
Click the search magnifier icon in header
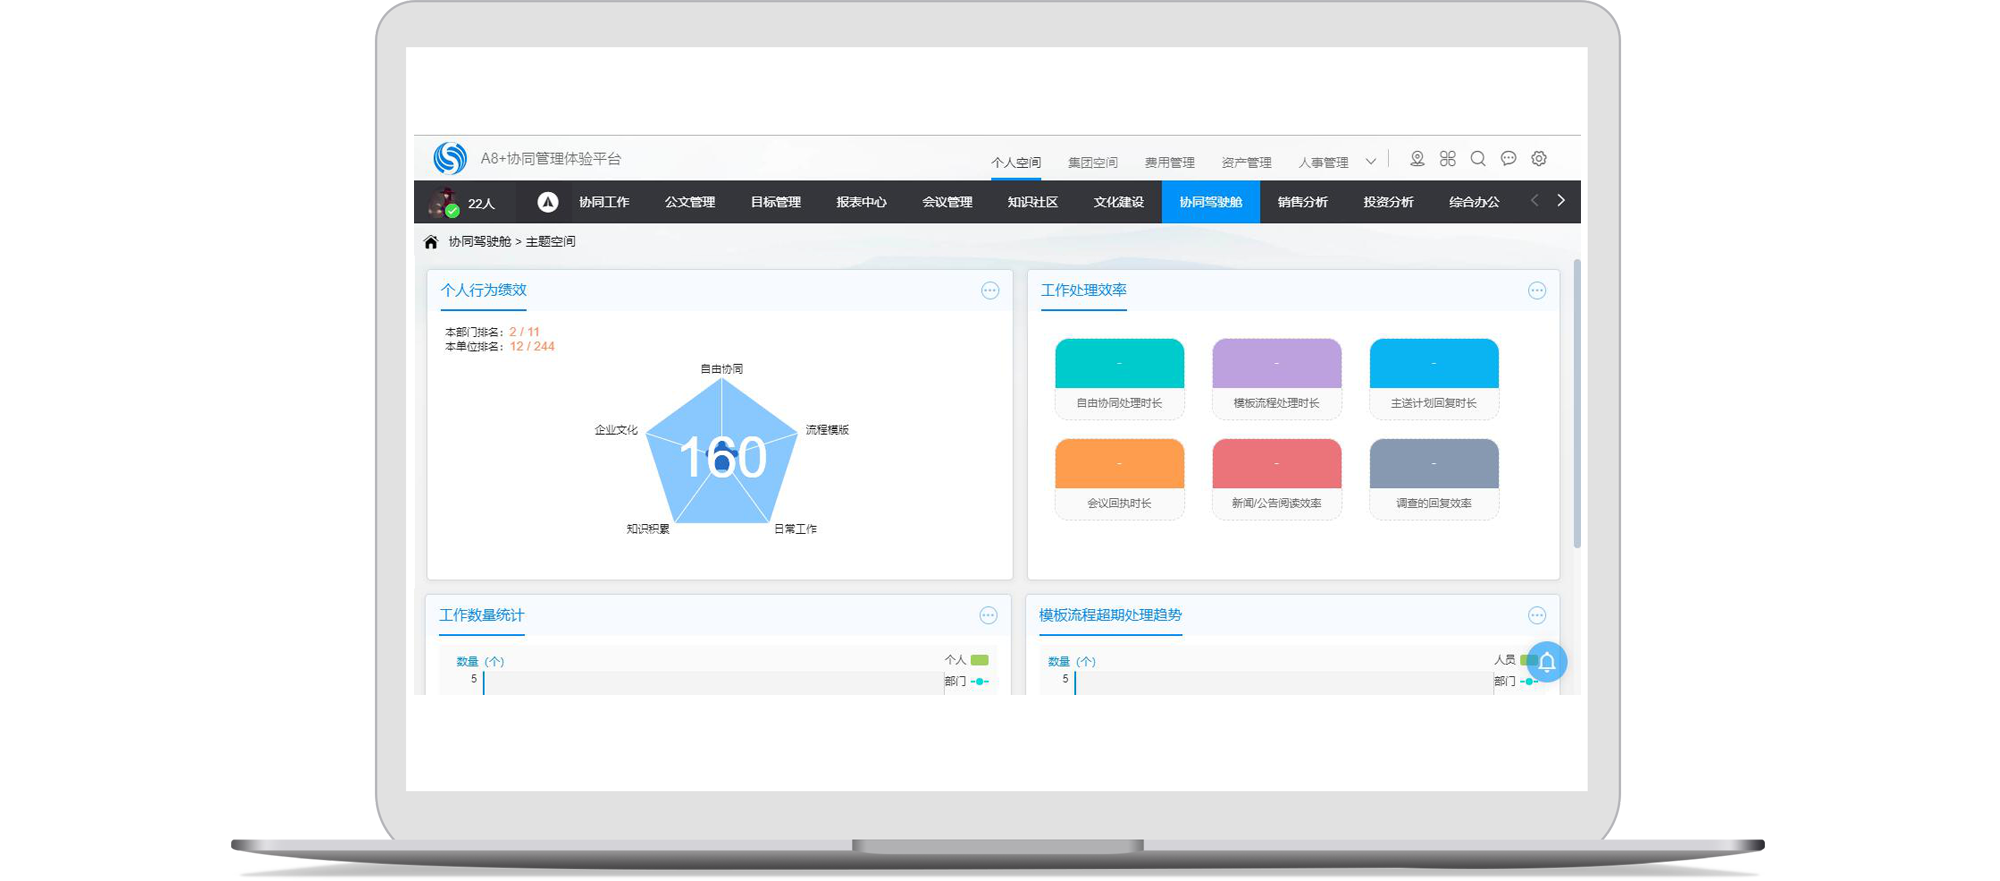pos(1478,159)
